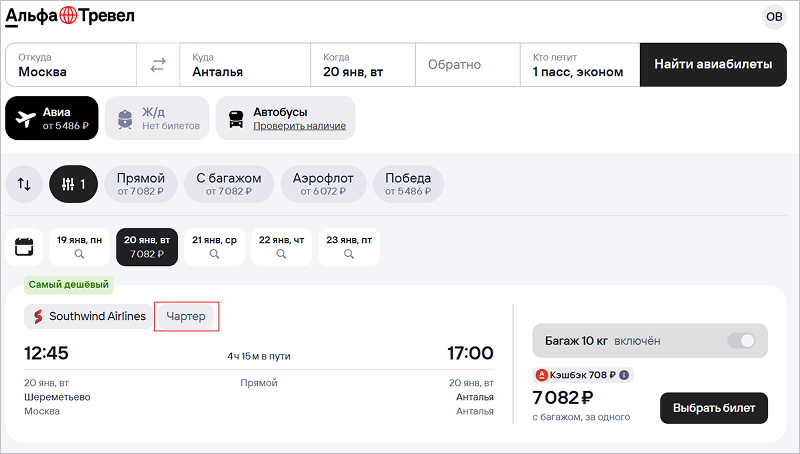Toggle the 10 kg baggage switch
Image resolution: width=800 pixels, height=454 pixels.
point(741,341)
